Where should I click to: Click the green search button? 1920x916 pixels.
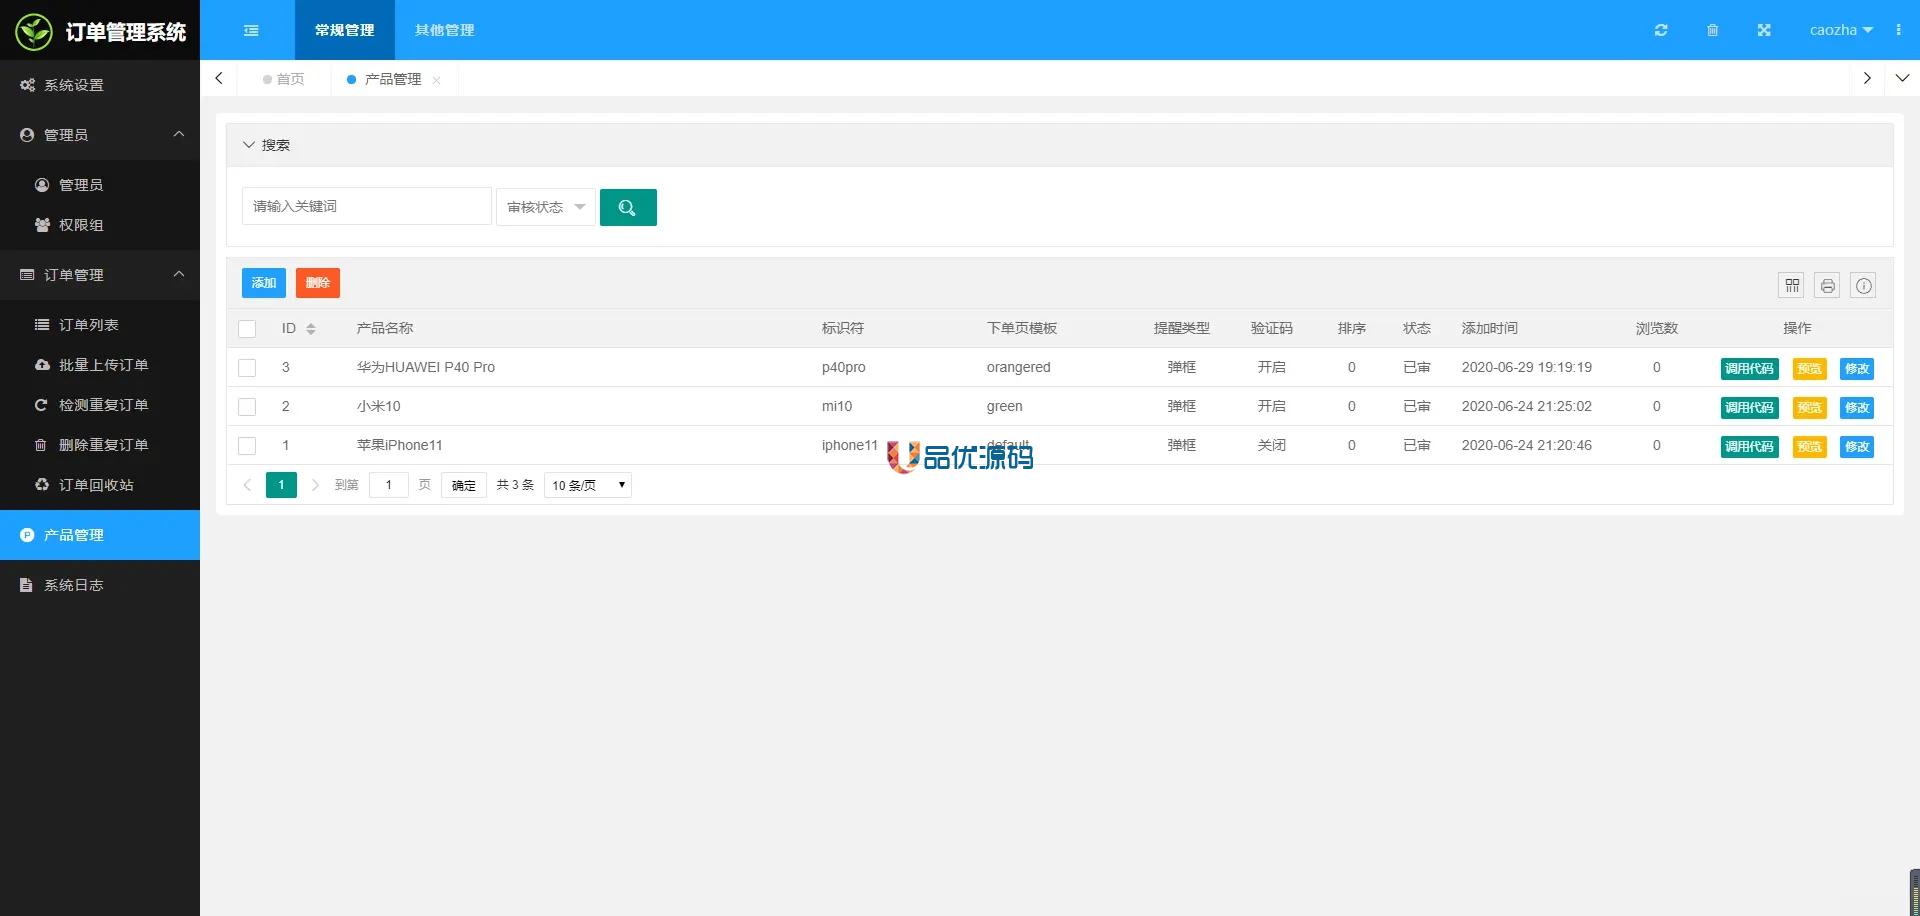628,207
